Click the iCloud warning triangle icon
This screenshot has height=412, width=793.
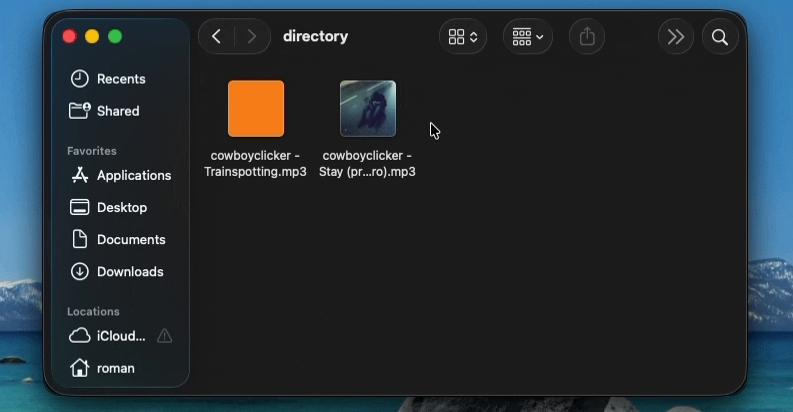(164, 336)
